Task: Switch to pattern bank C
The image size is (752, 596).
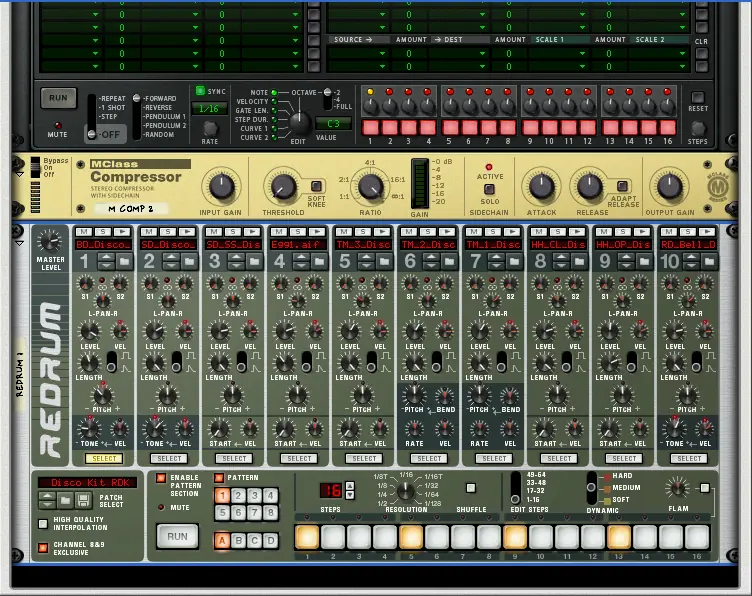Action: (254, 540)
